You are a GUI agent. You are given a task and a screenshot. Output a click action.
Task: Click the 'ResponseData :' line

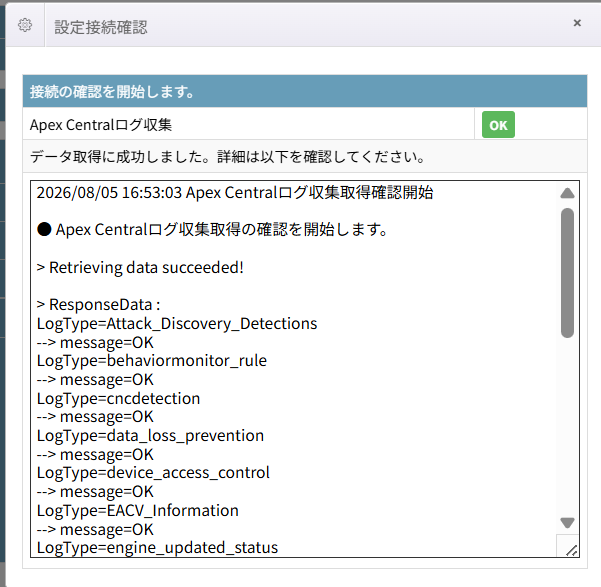coord(99,305)
